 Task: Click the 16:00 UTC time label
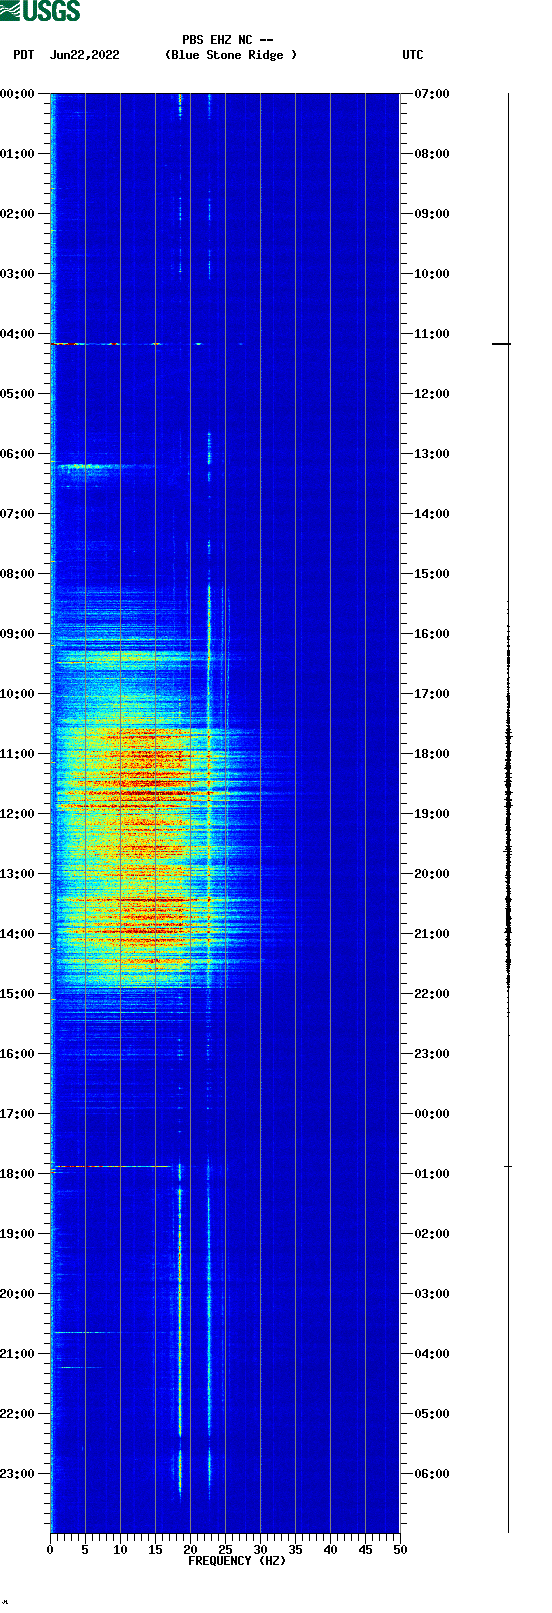pyautogui.click(x=432, y=634)
